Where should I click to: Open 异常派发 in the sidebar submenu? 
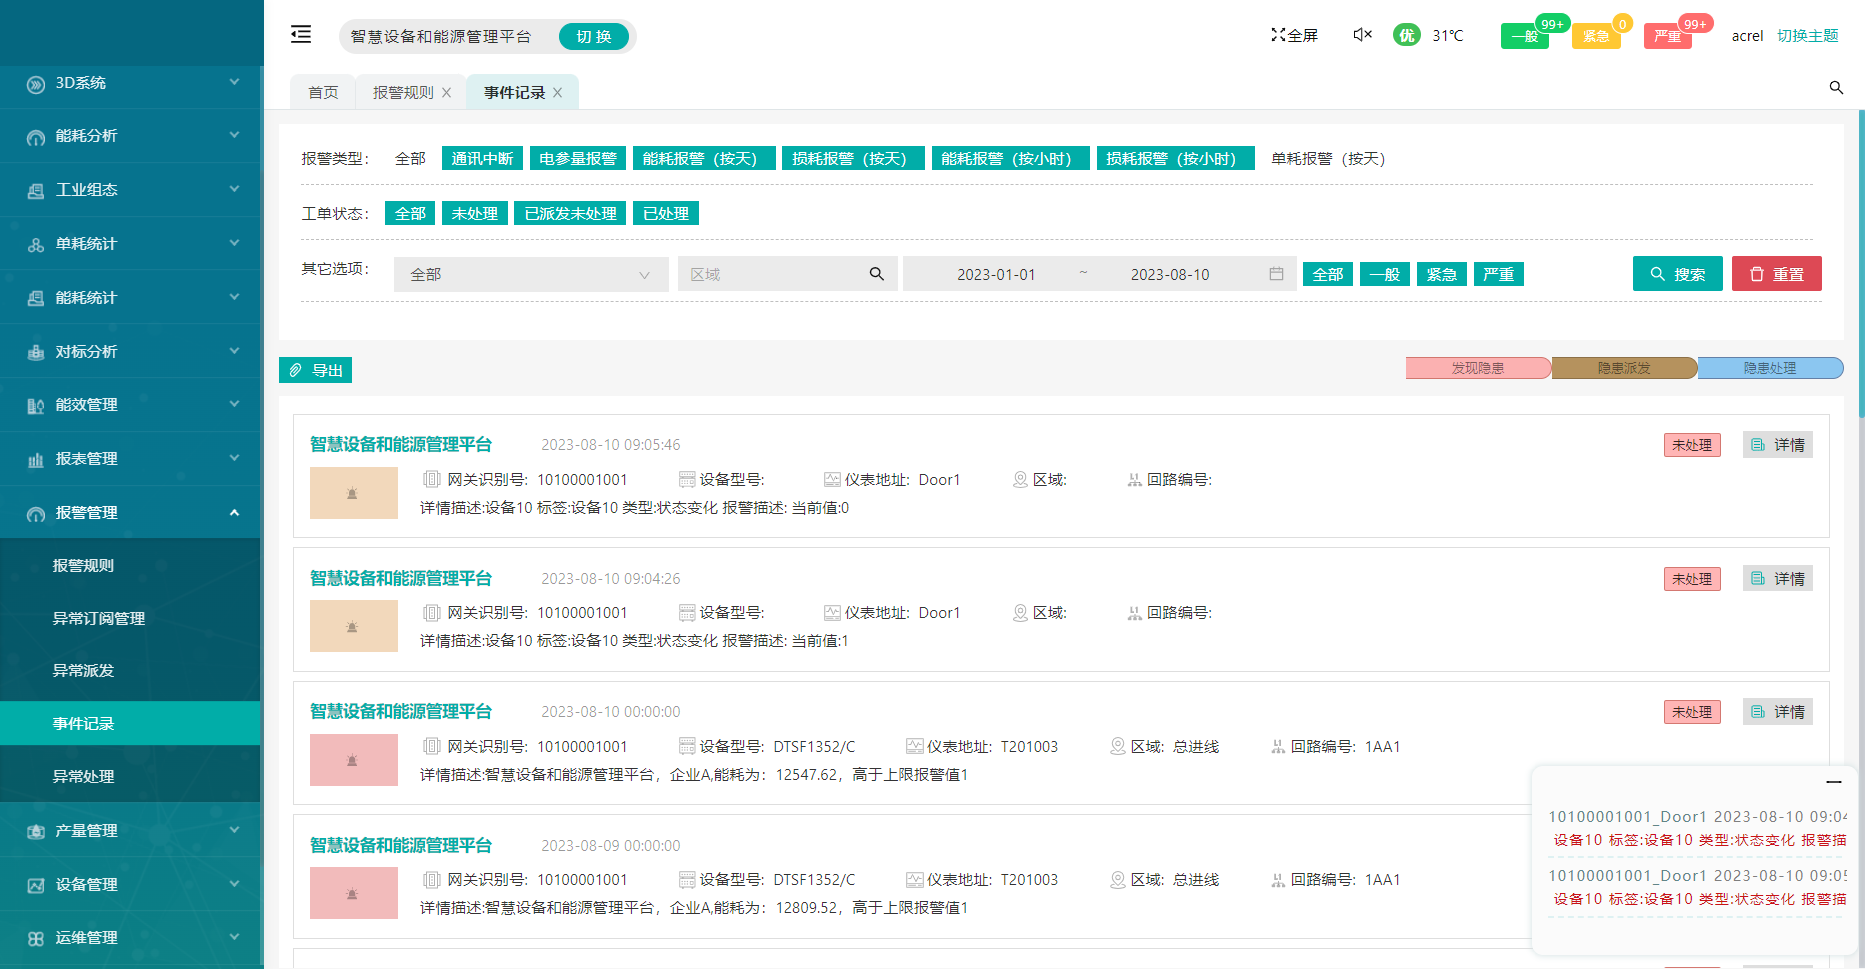(84, 671)
